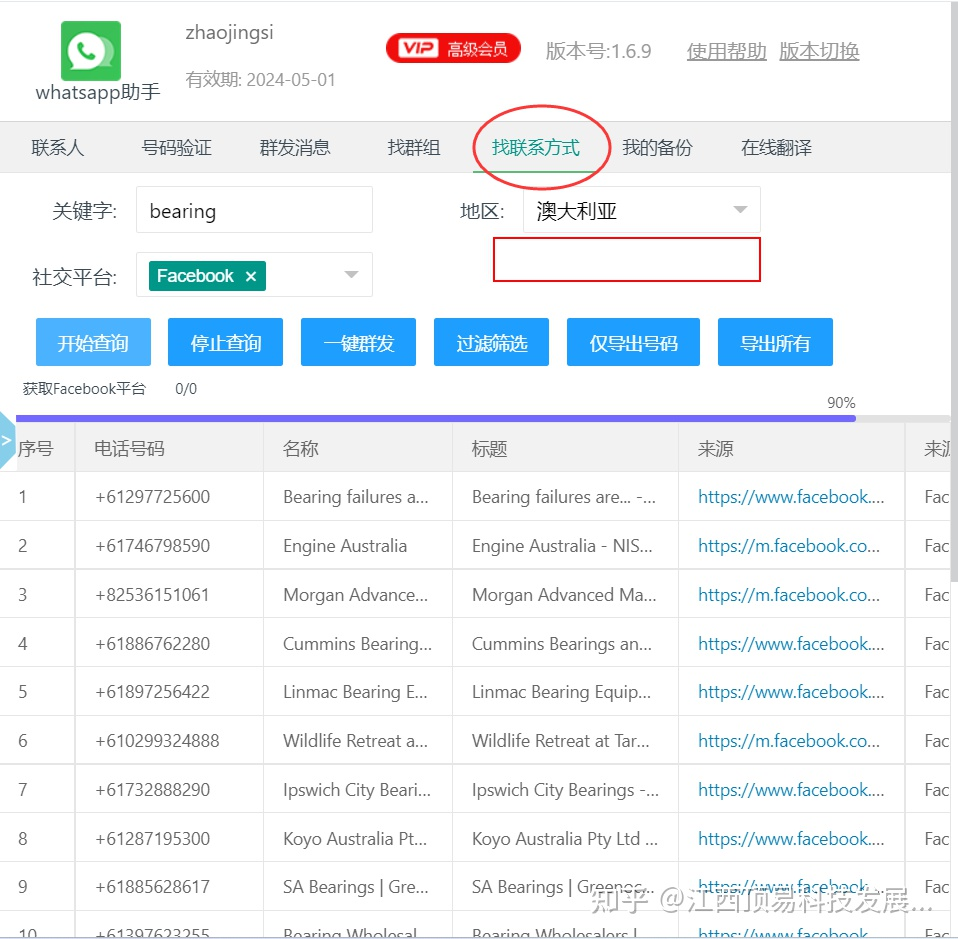Select phone number +61885628617
Screen dimensions: 958x939
[x=153, y=886]
